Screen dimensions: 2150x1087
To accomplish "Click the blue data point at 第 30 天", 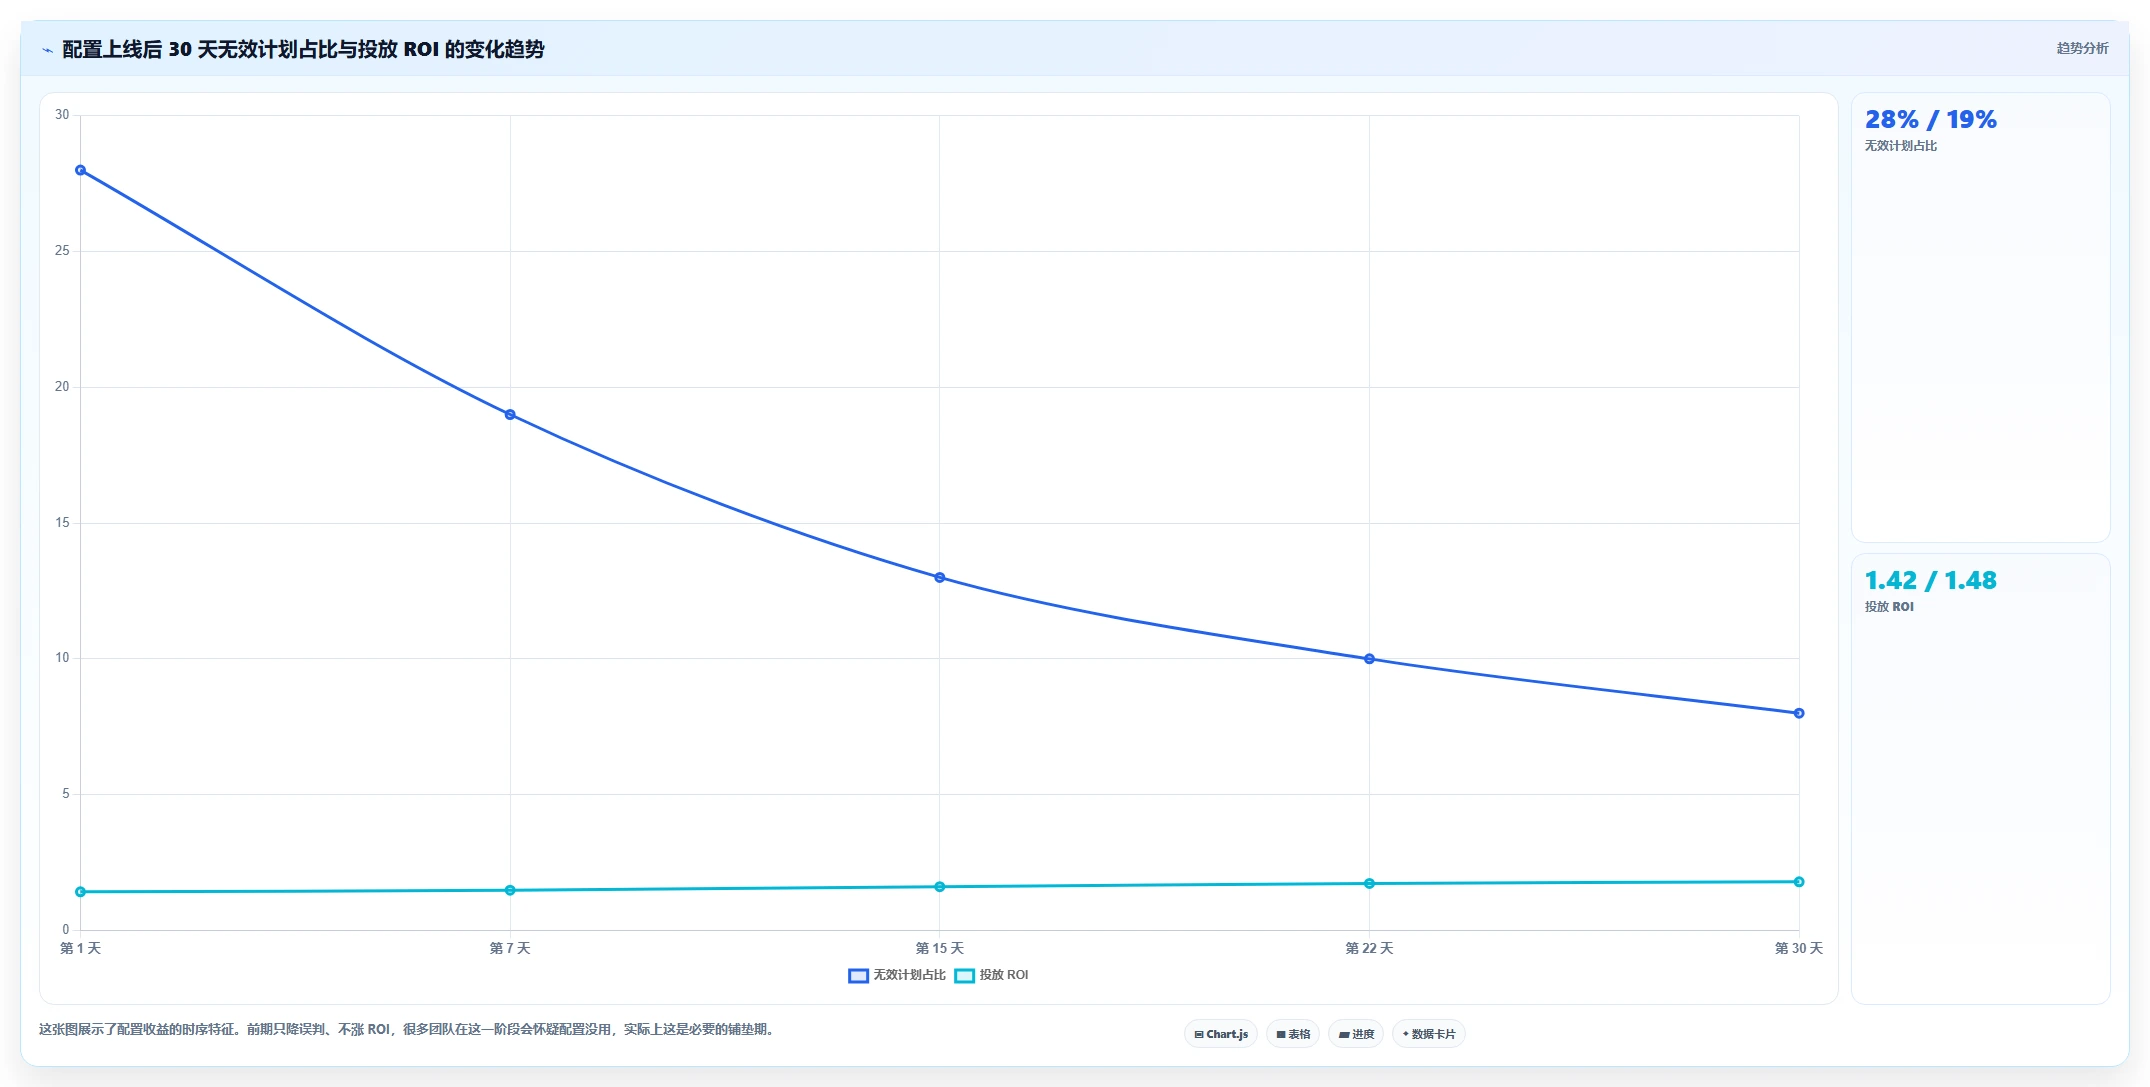I will point(1799,713).
